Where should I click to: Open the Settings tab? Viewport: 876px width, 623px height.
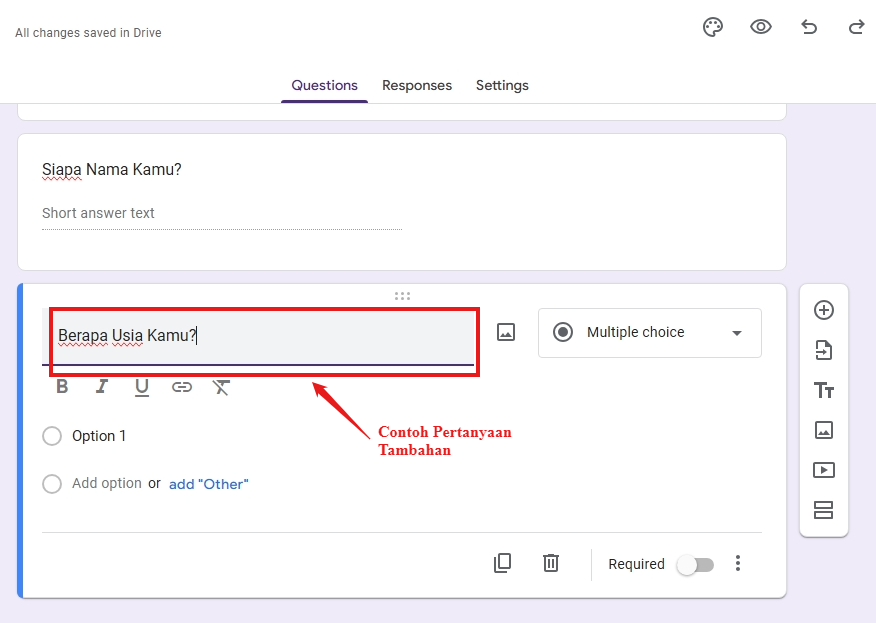(x=502, y=85)
